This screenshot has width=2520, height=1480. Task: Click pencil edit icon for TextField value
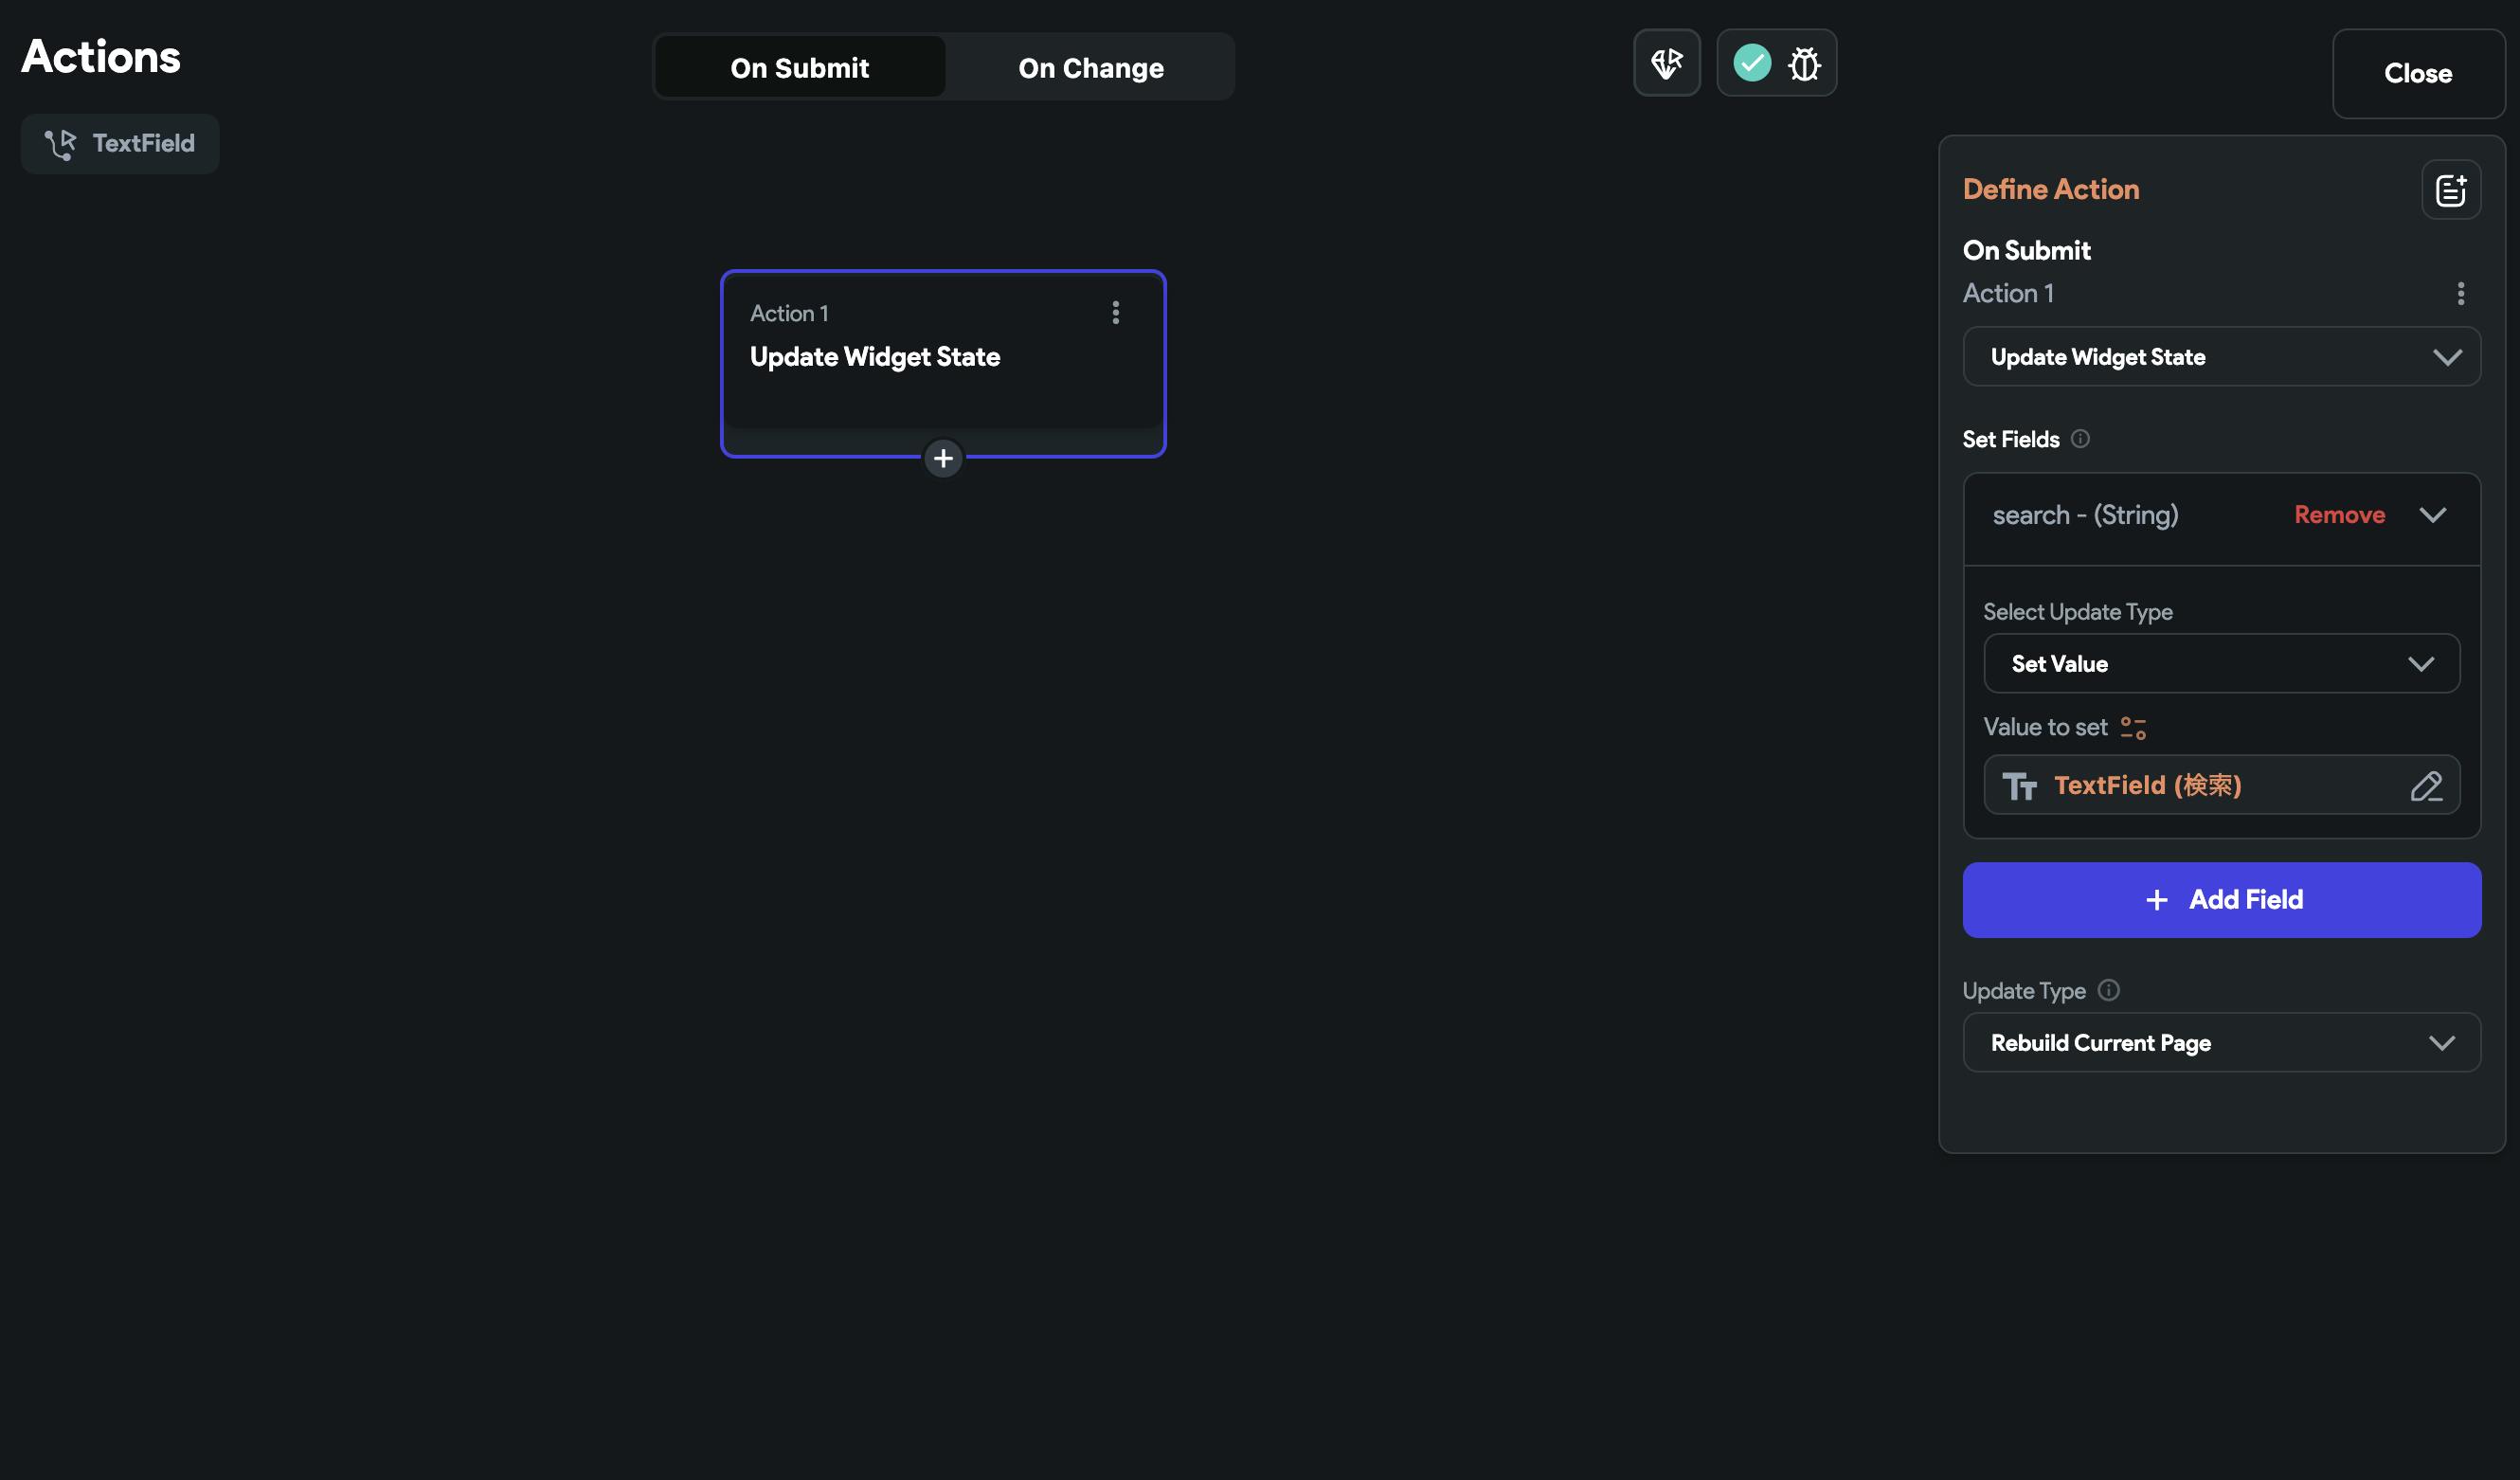(x=2425, y=786)
